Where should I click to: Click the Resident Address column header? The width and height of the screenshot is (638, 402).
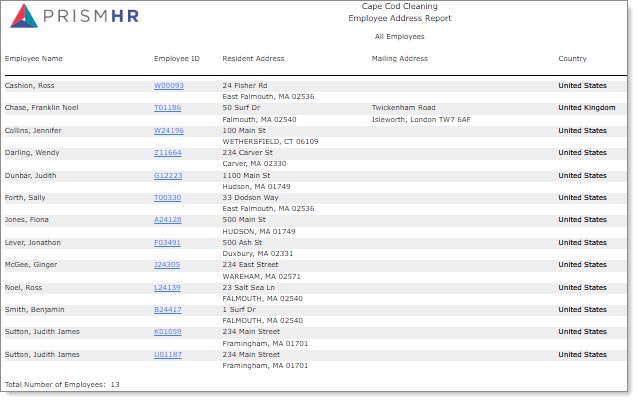253,59
